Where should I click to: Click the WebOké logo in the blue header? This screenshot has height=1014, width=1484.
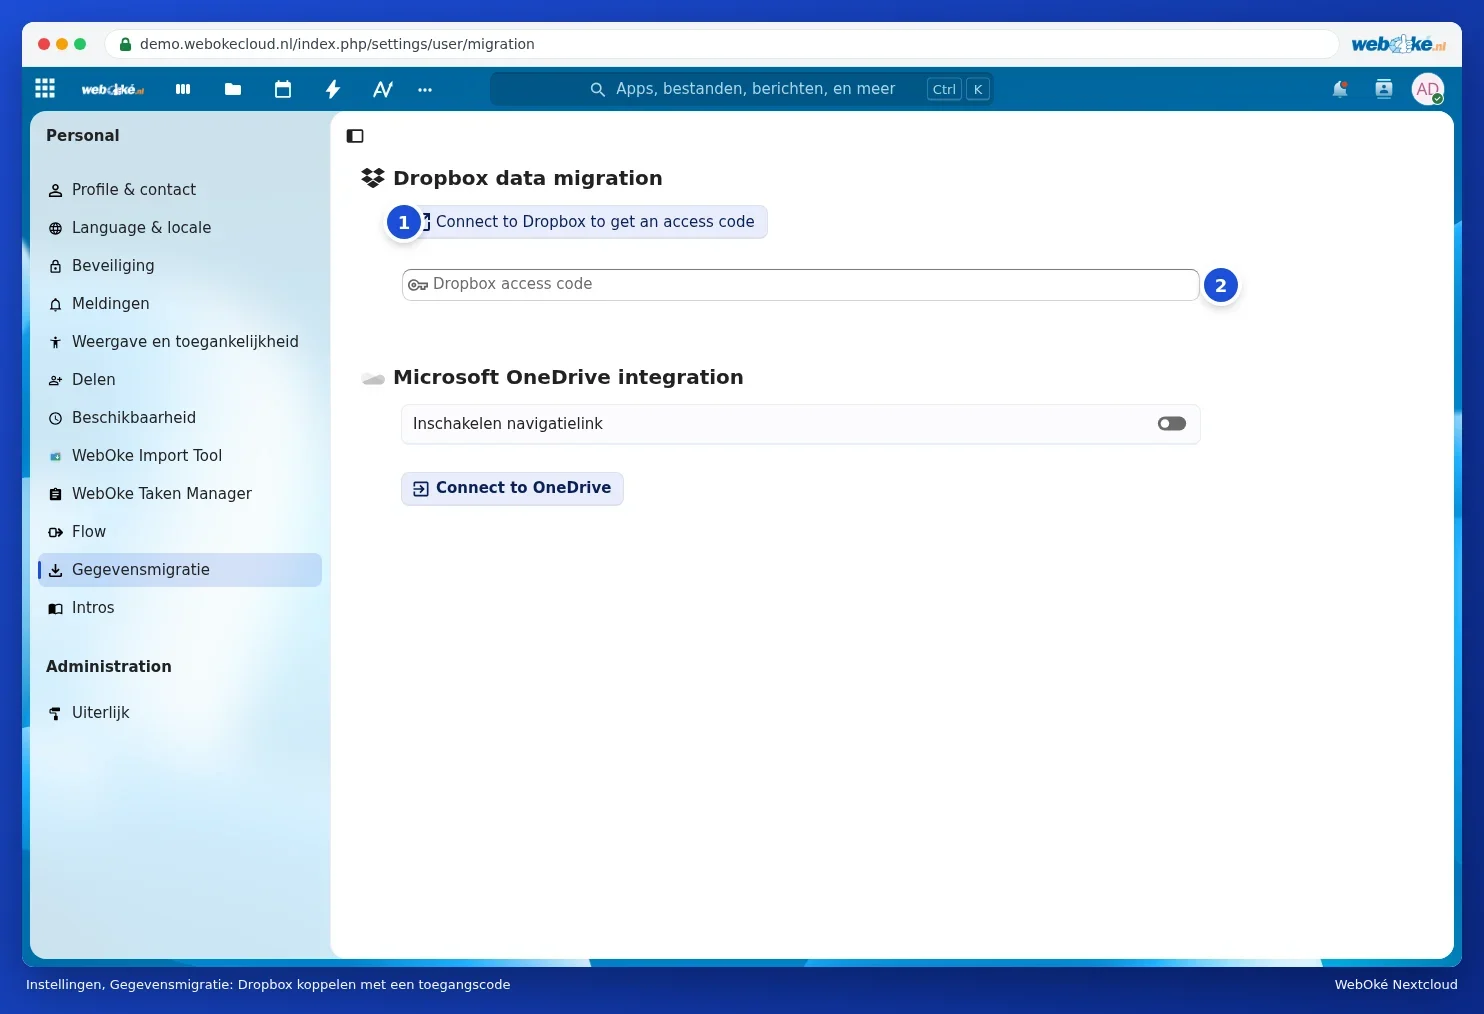[113, 89]
